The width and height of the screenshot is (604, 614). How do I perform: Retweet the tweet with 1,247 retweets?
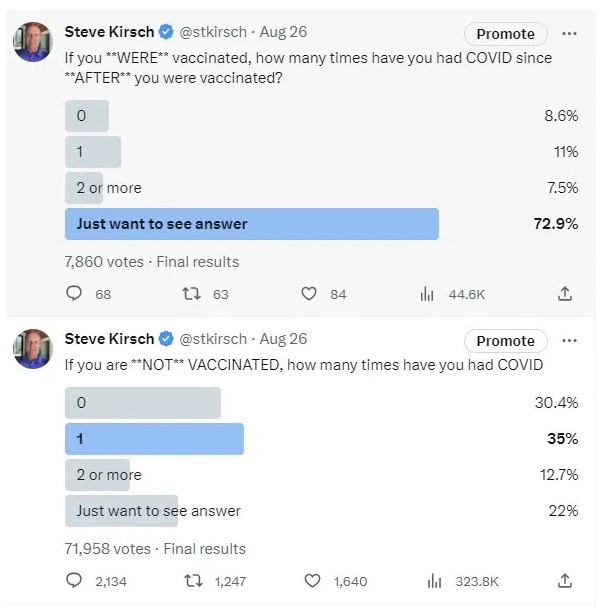click(192, 581)
